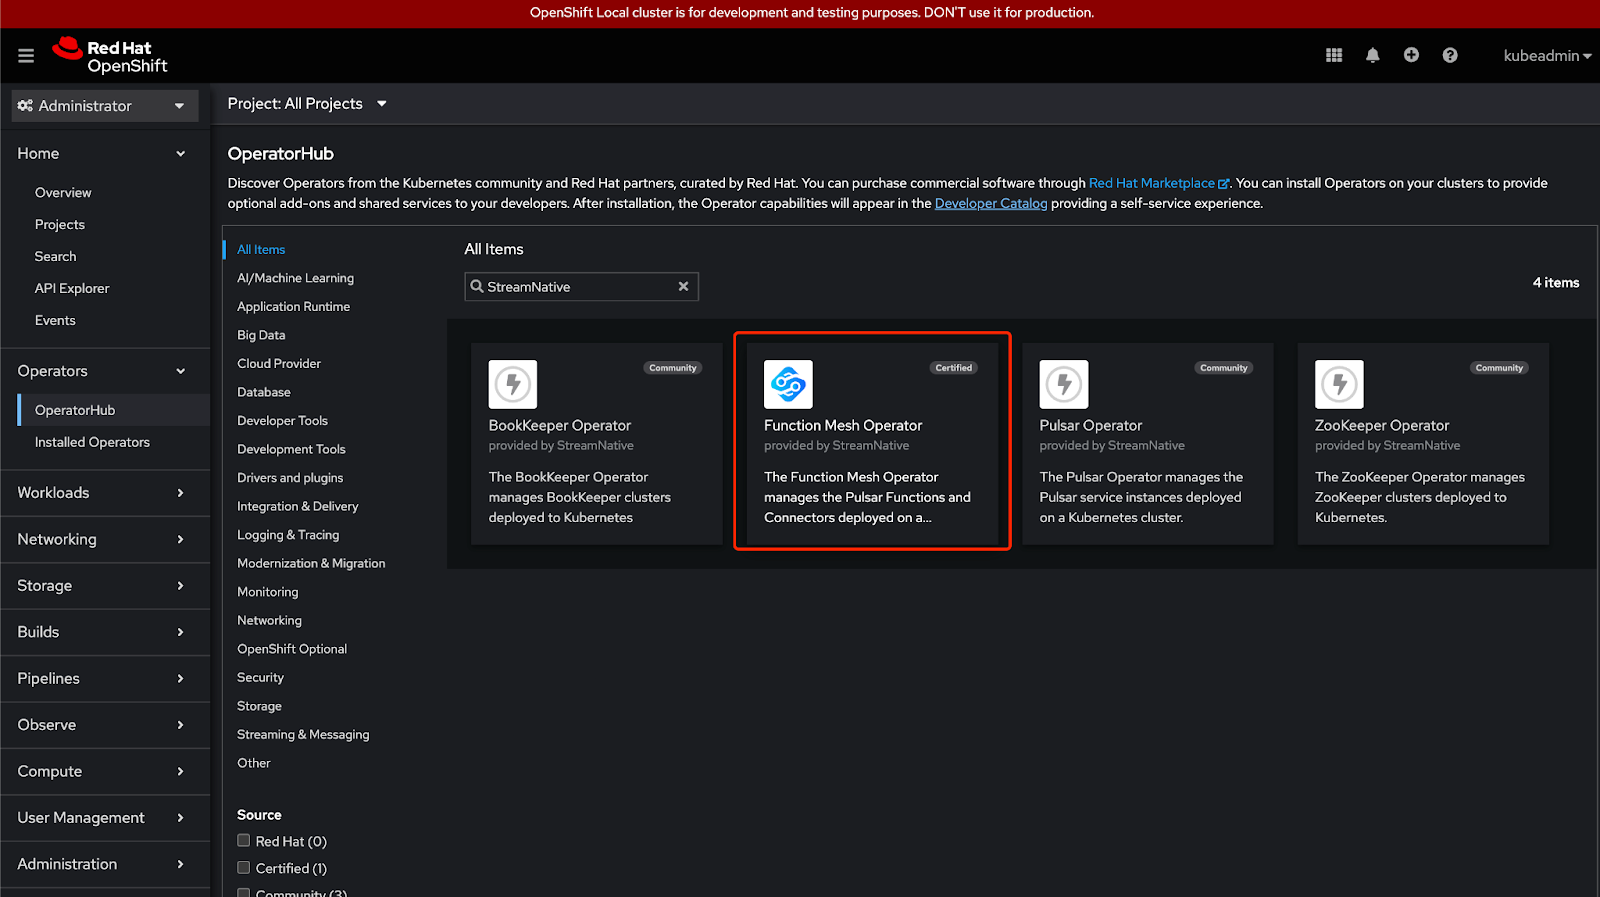This screenshot has height=897, width=1600.
Task: Open the application launcher grid icon
Action: click(x=1334, y=56)
